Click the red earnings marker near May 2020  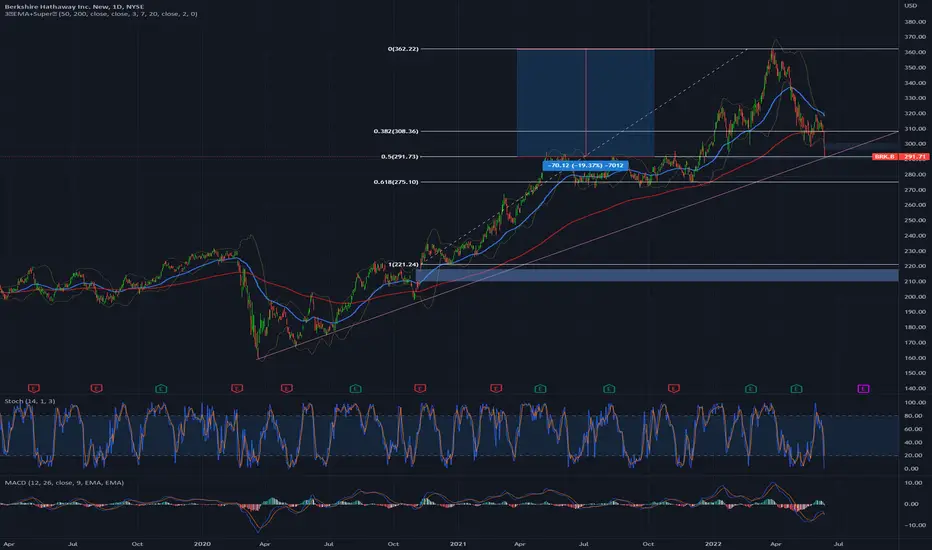point(286,388)
